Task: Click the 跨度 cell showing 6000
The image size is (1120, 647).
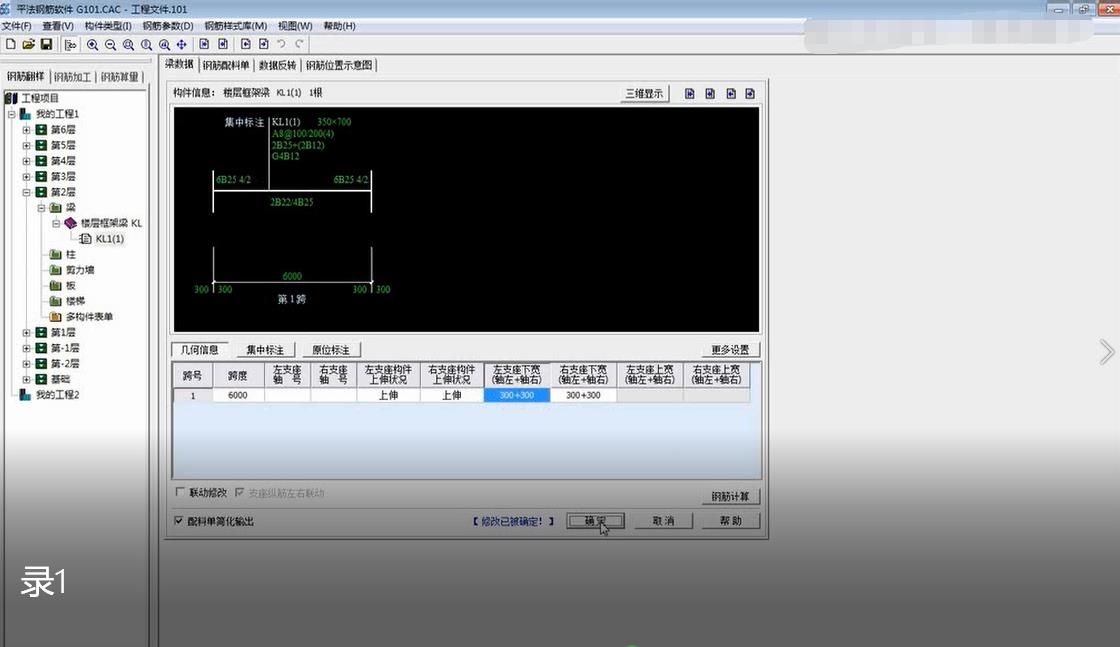Action: click(238, 396)
